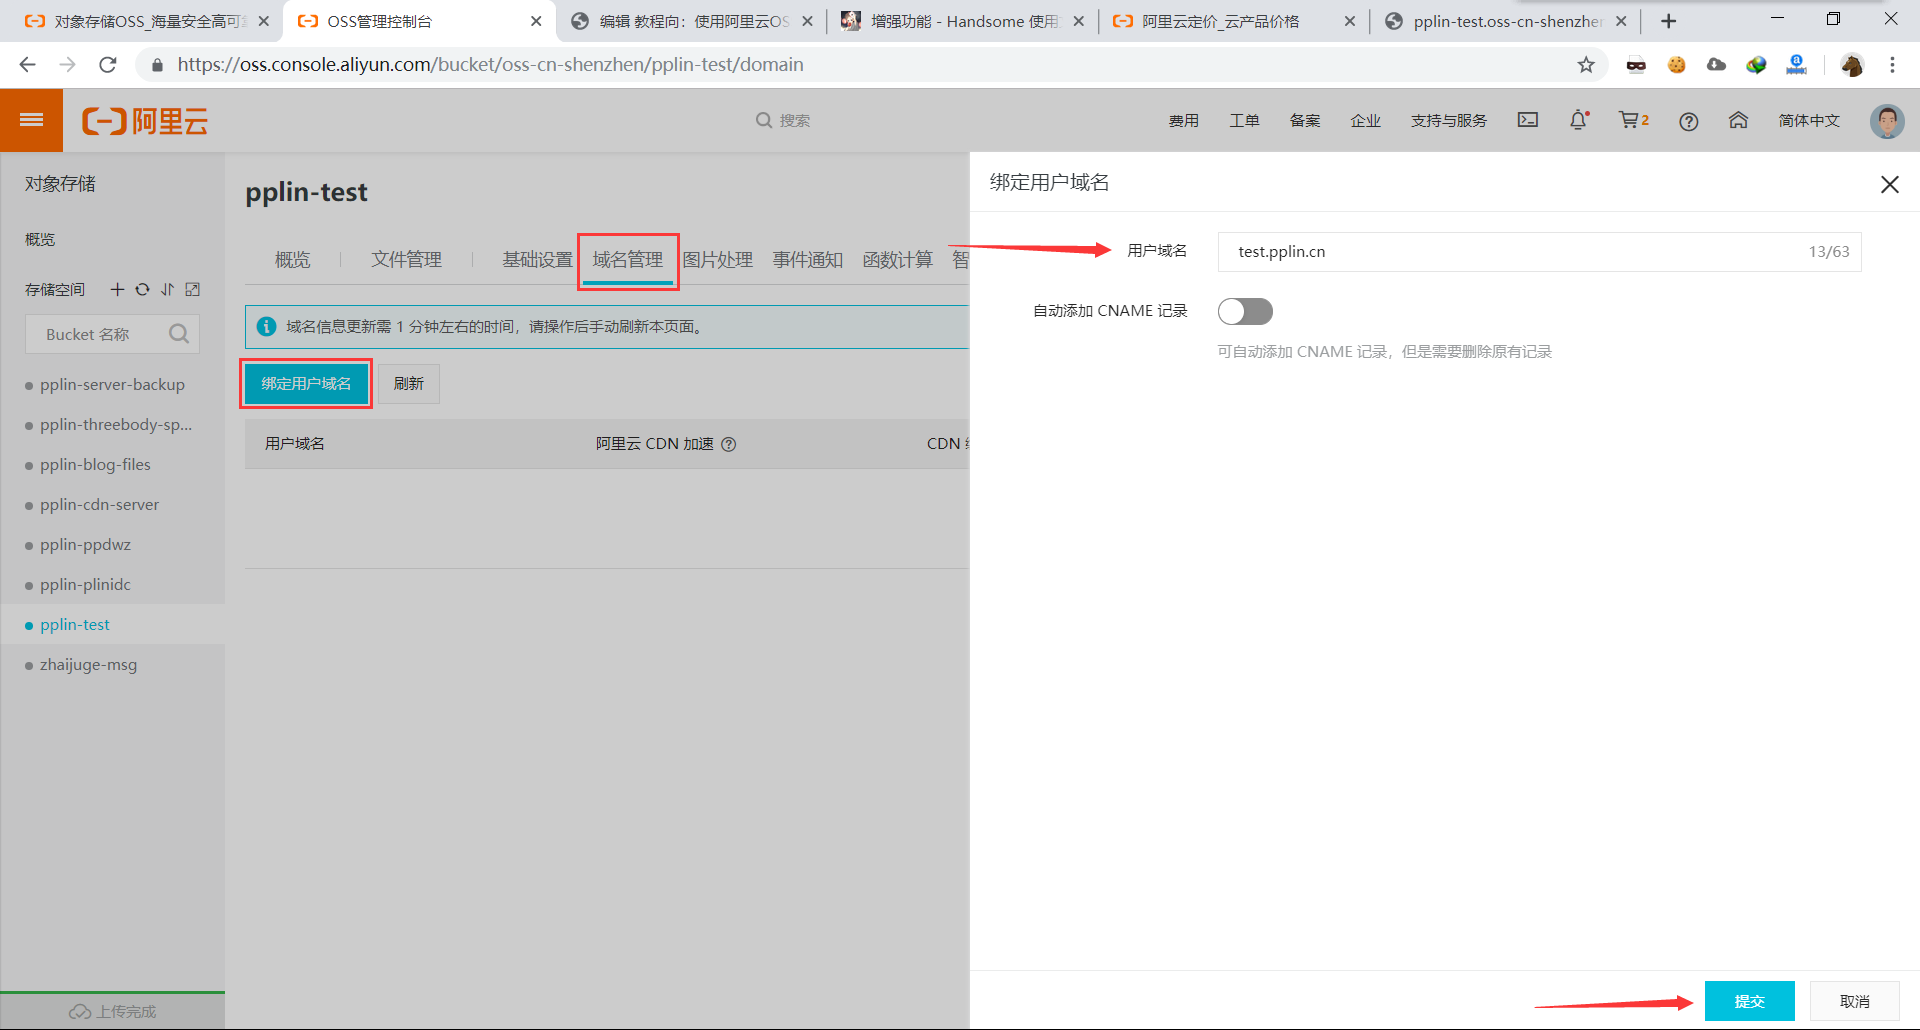Open the left navigation hamburger menu
Screen dimensions: 1920x1030
32,120
